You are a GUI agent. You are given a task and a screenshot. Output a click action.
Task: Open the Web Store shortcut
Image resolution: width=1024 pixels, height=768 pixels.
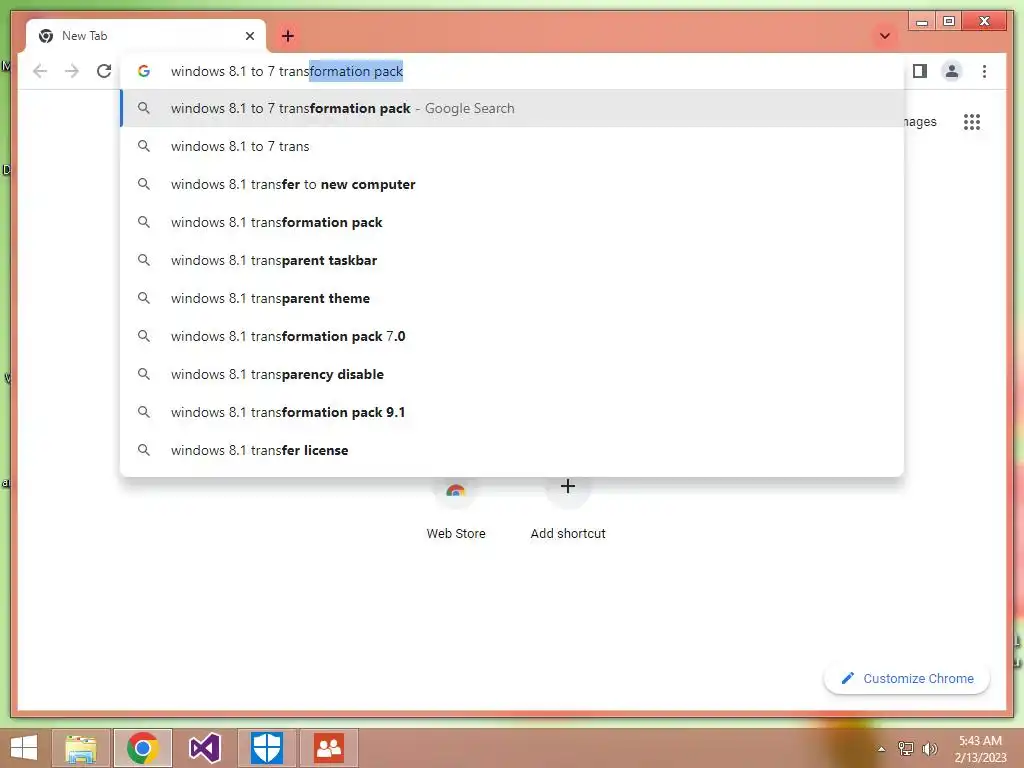[456, 513]
